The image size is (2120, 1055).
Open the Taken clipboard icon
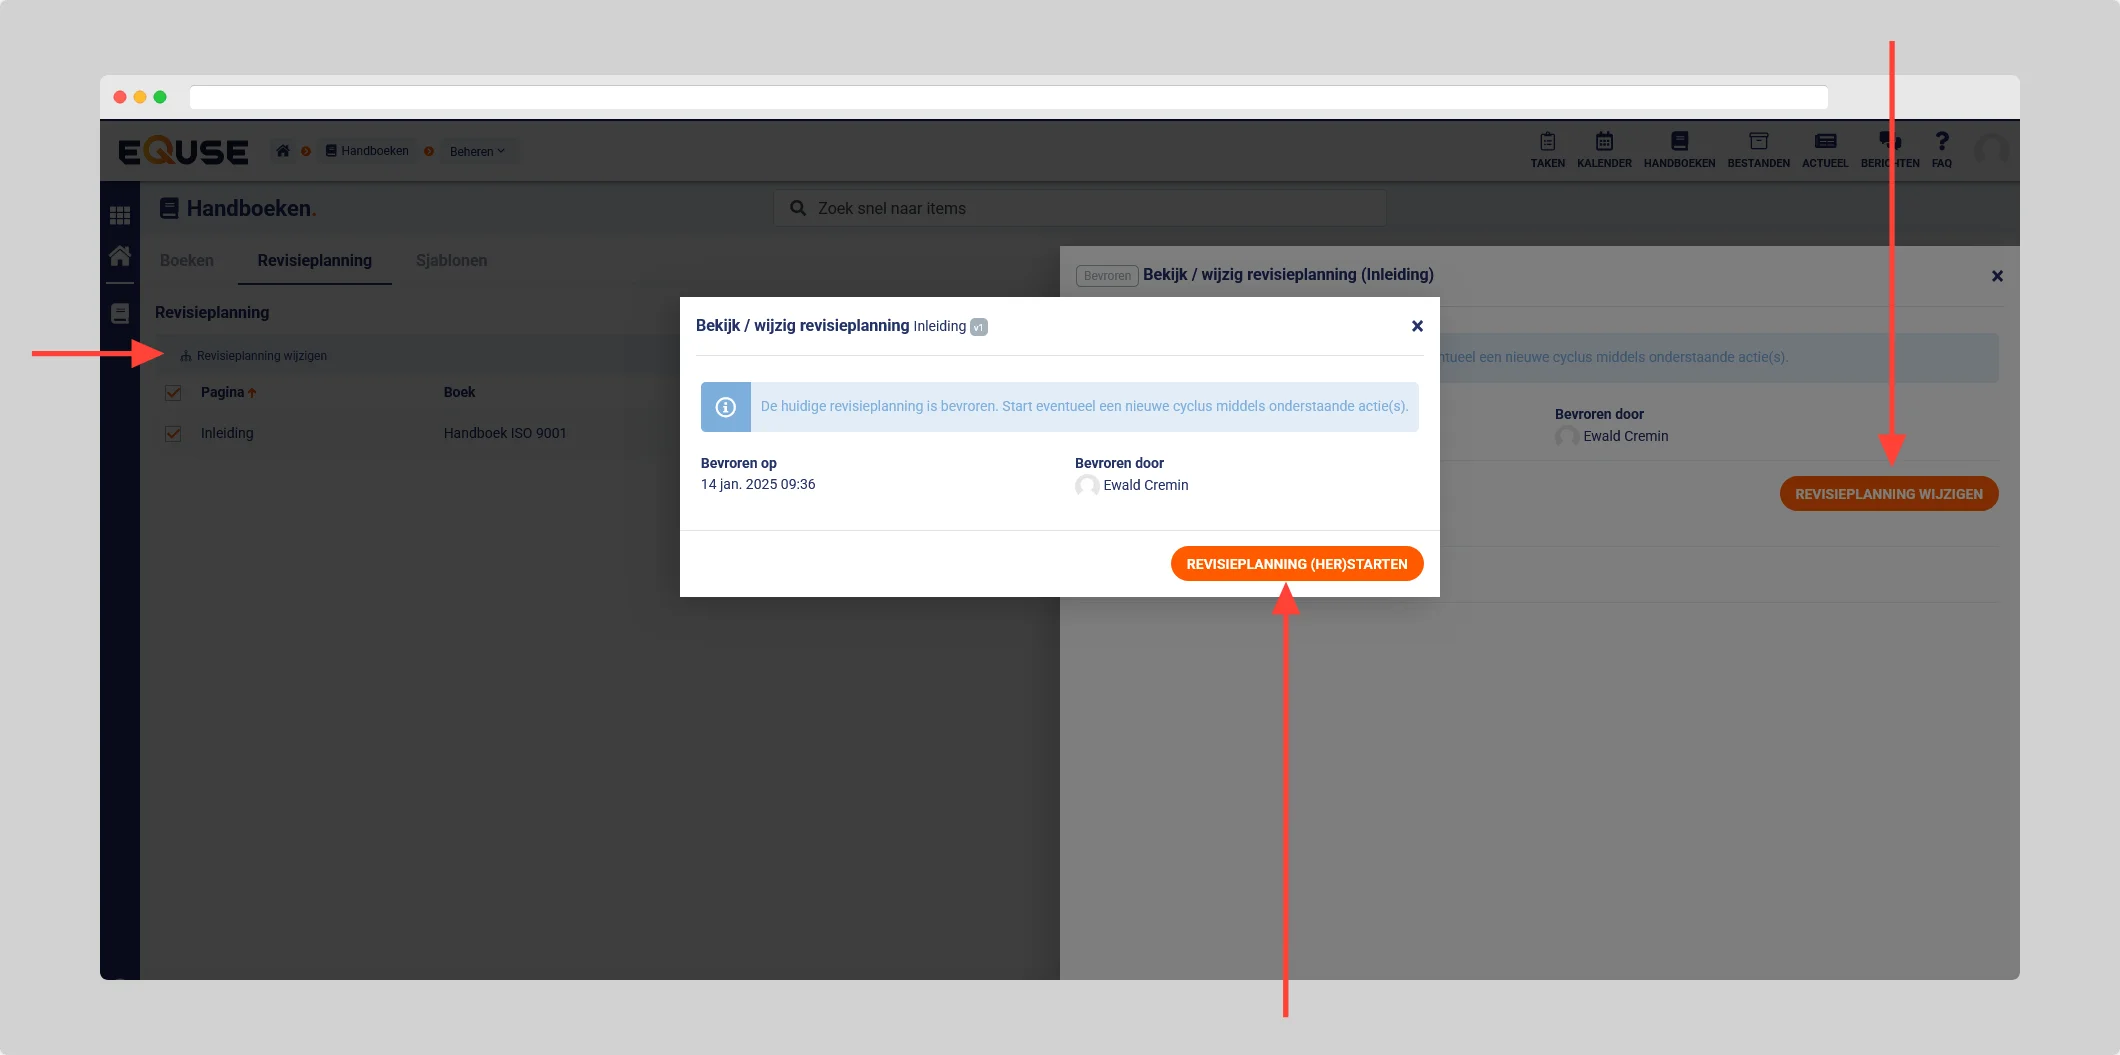pyautogui.click(x=1547, y=142)
